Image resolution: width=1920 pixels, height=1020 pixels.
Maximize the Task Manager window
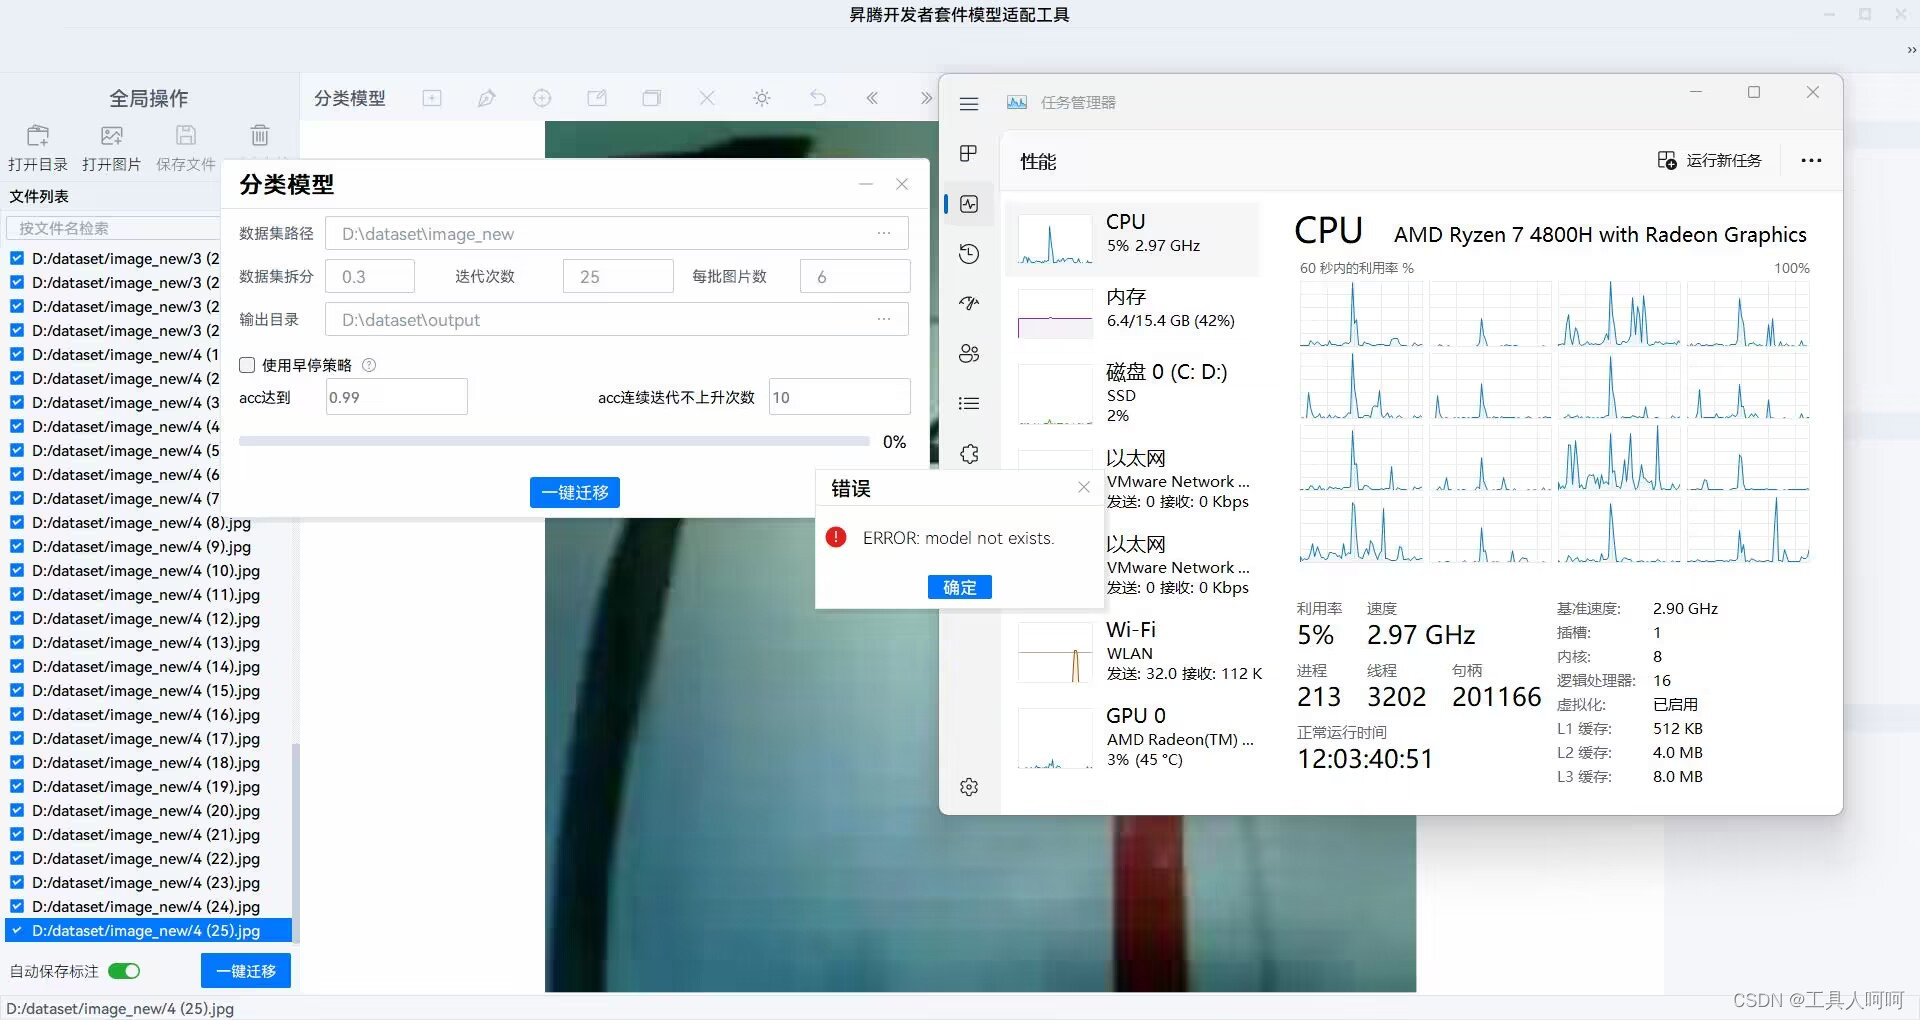(x=1754, y=92)
